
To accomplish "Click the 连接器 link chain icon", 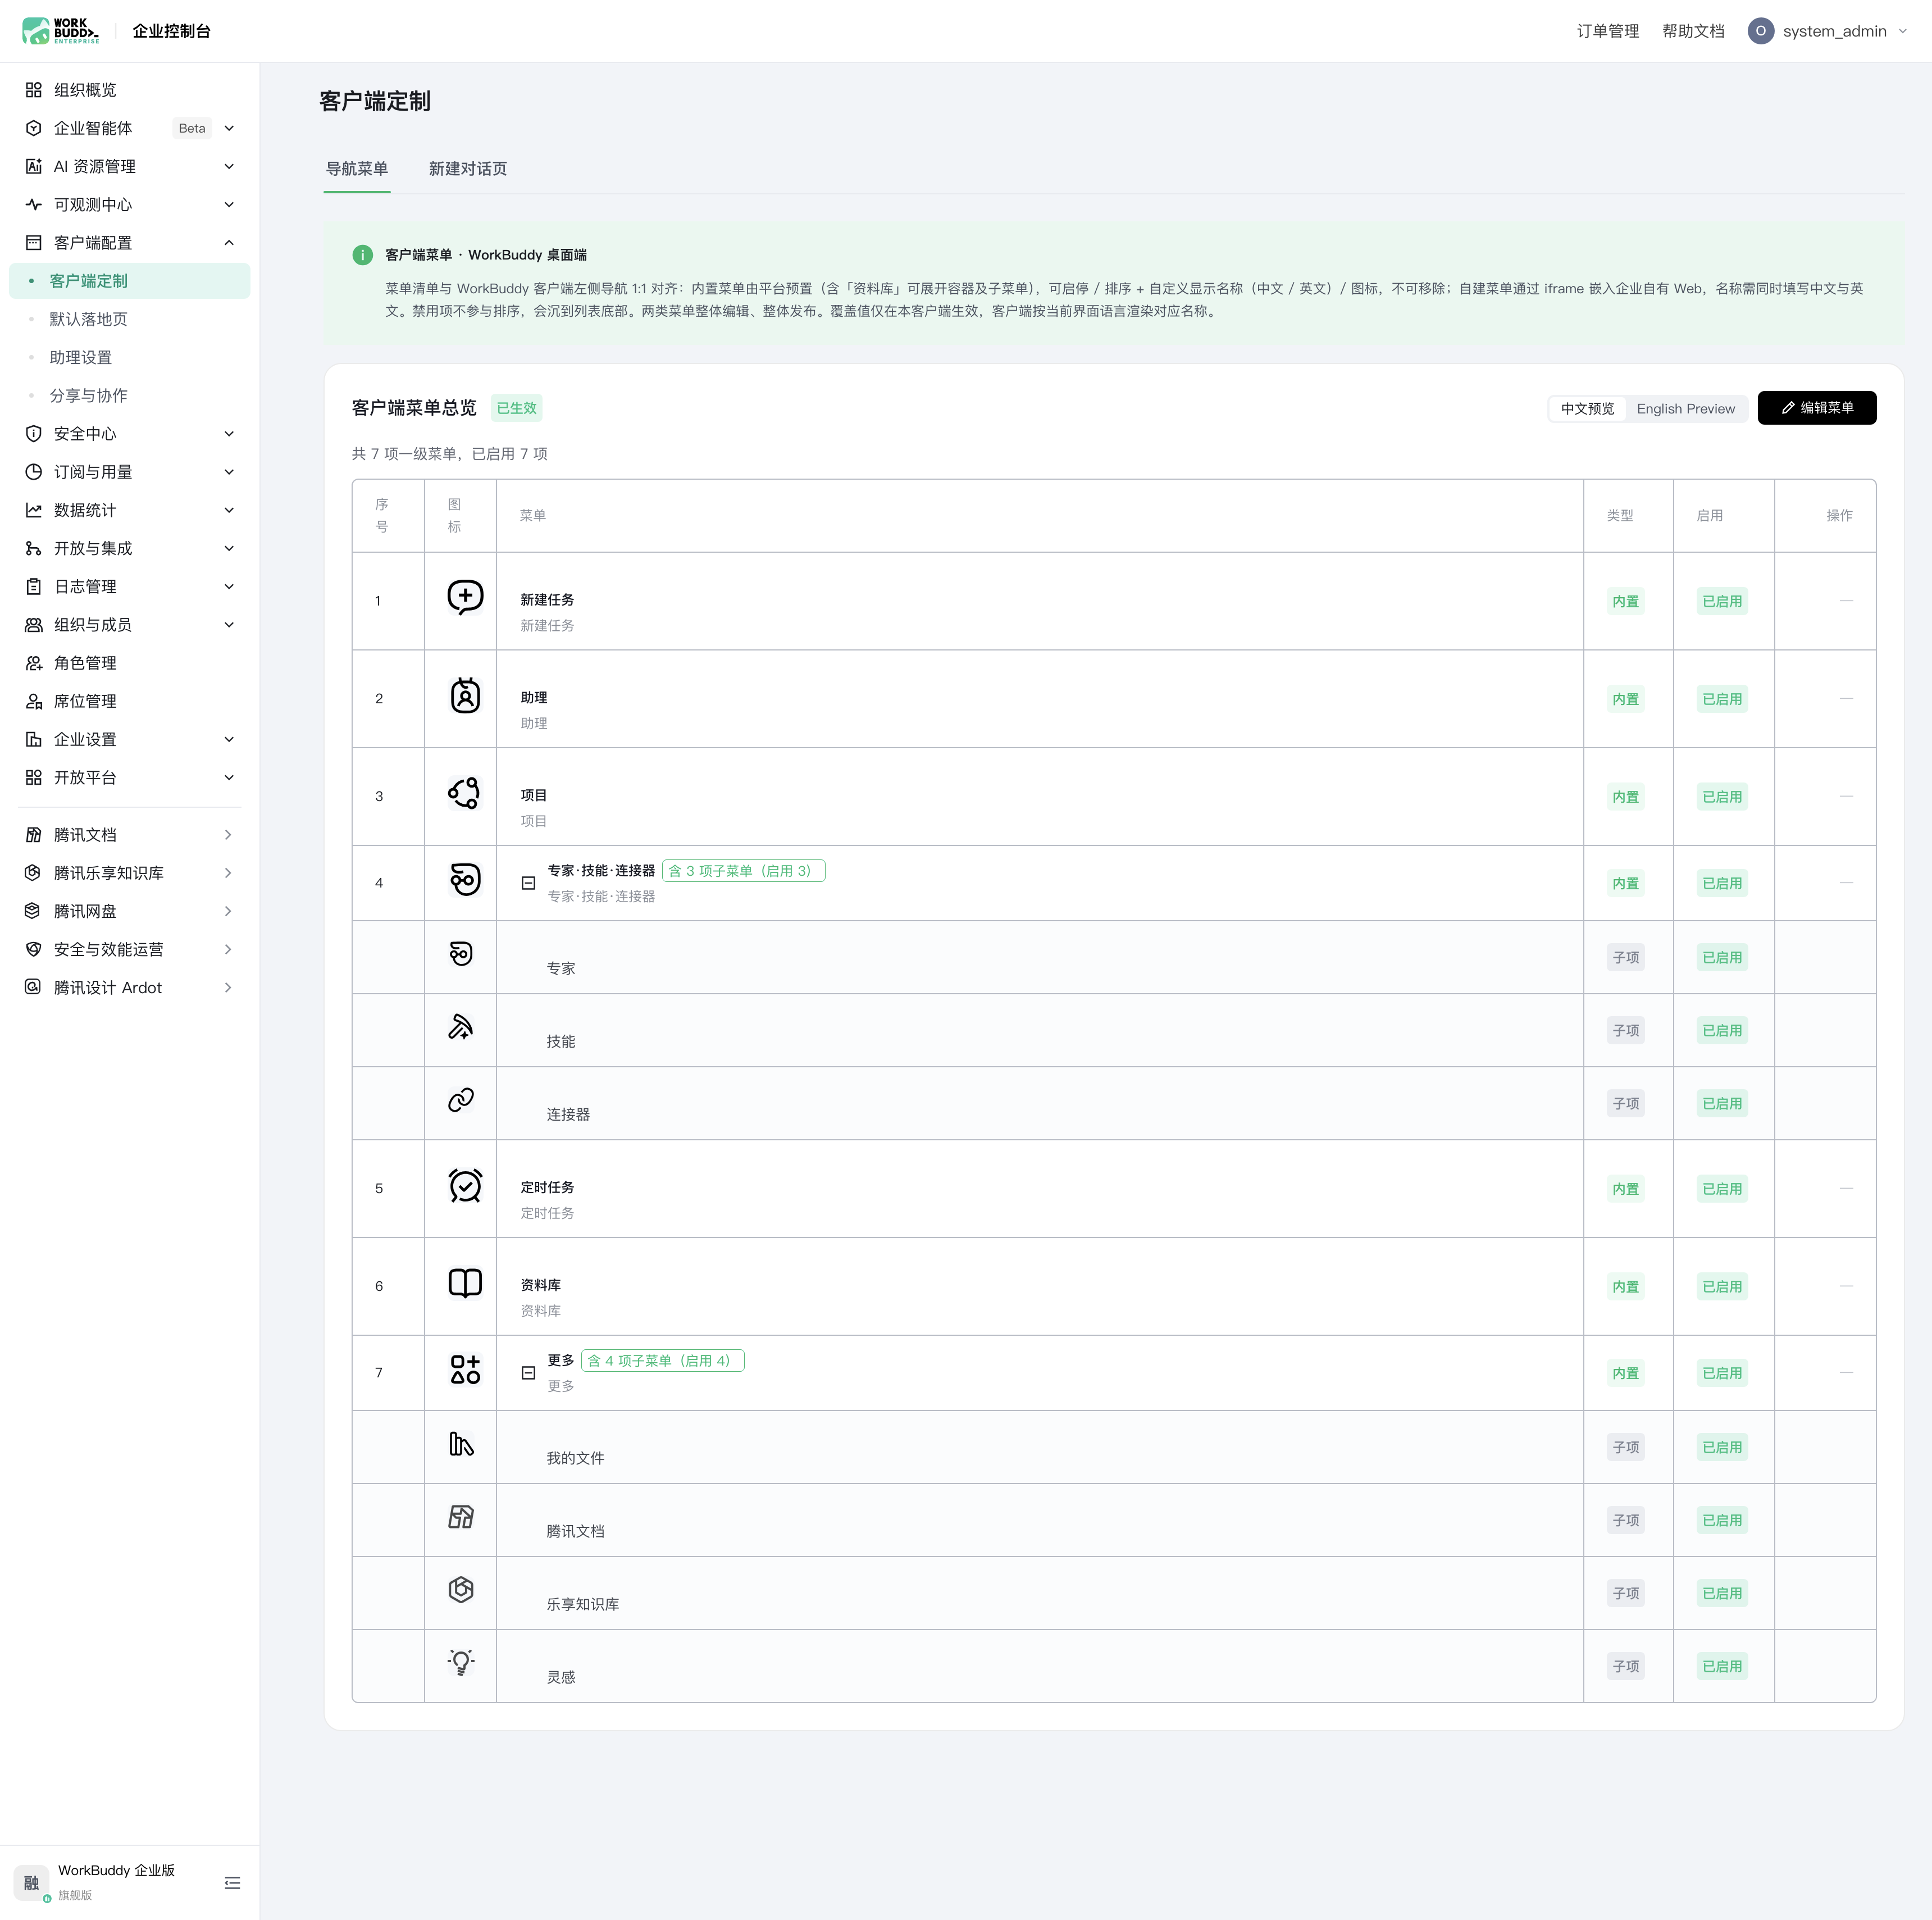I will click(x=461, y=1100).
